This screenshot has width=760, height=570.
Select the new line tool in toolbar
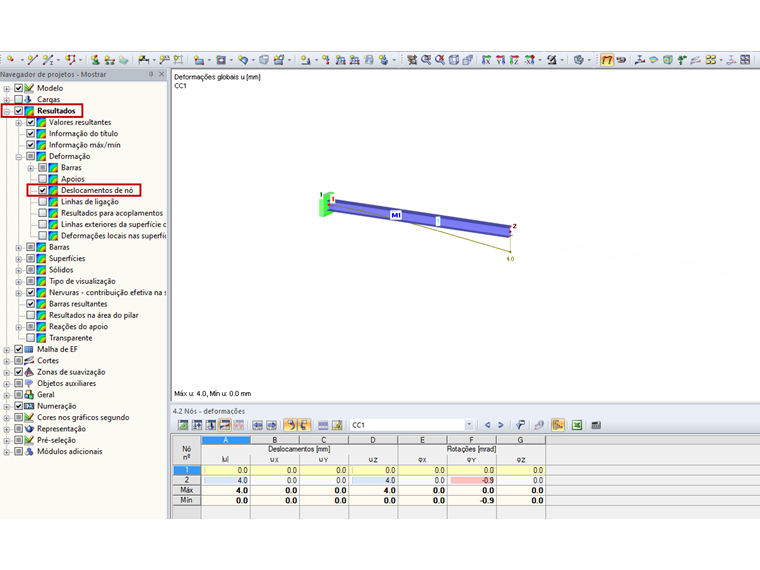(32, 60)
